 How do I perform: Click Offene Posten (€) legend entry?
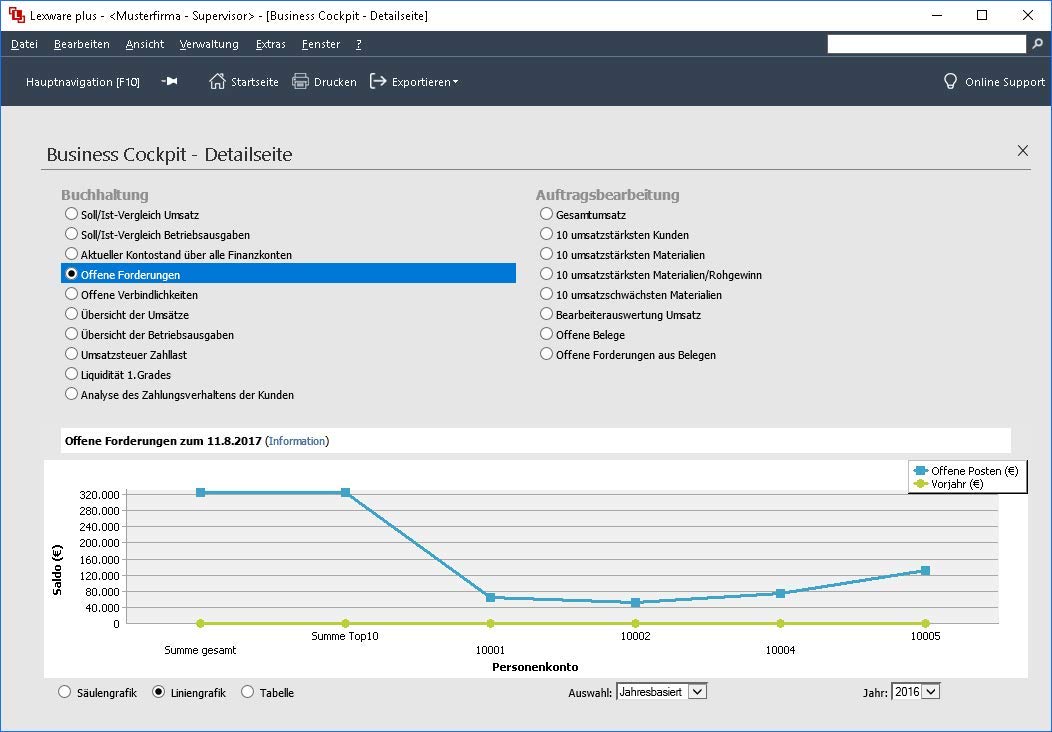click(x=967, y=471)
